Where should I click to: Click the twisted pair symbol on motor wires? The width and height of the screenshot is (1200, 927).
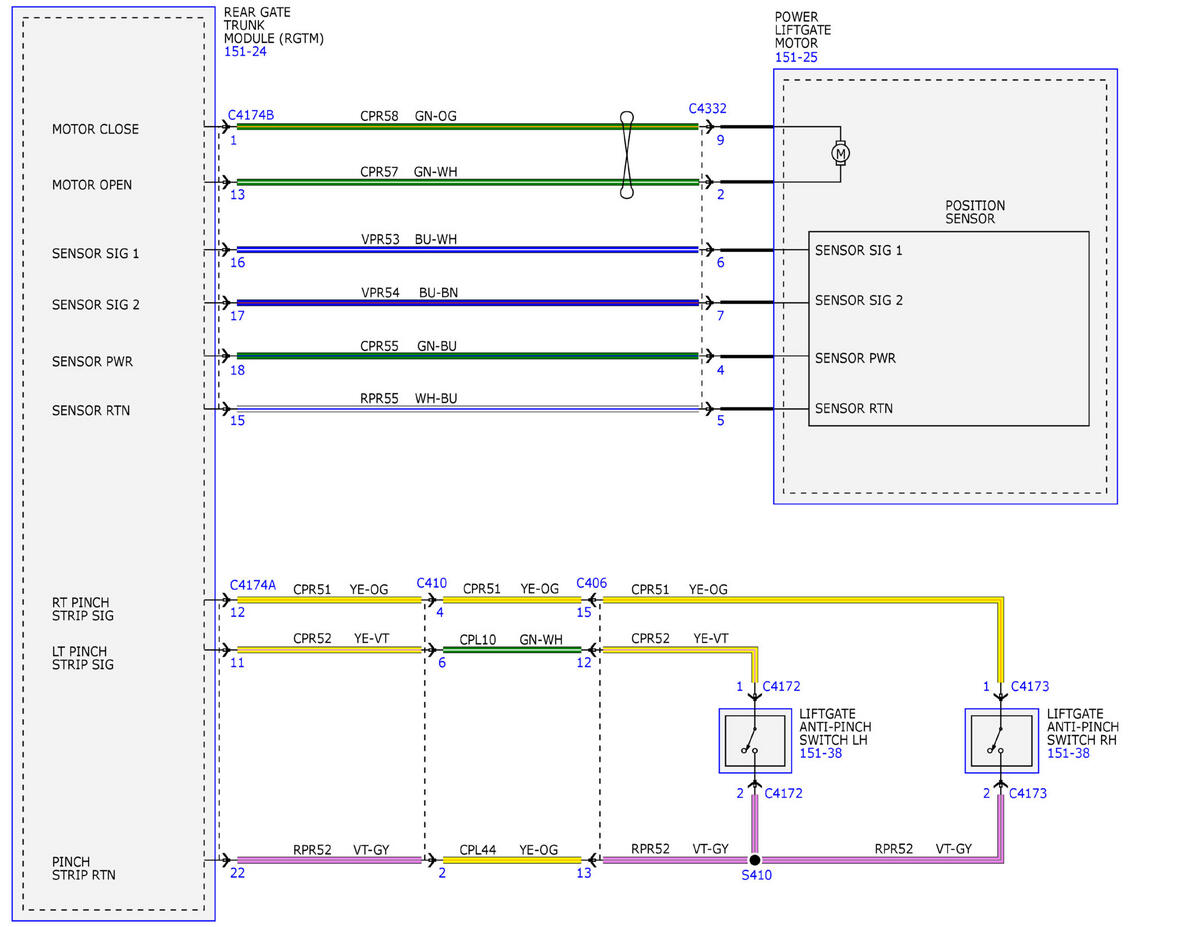(627, 155)
